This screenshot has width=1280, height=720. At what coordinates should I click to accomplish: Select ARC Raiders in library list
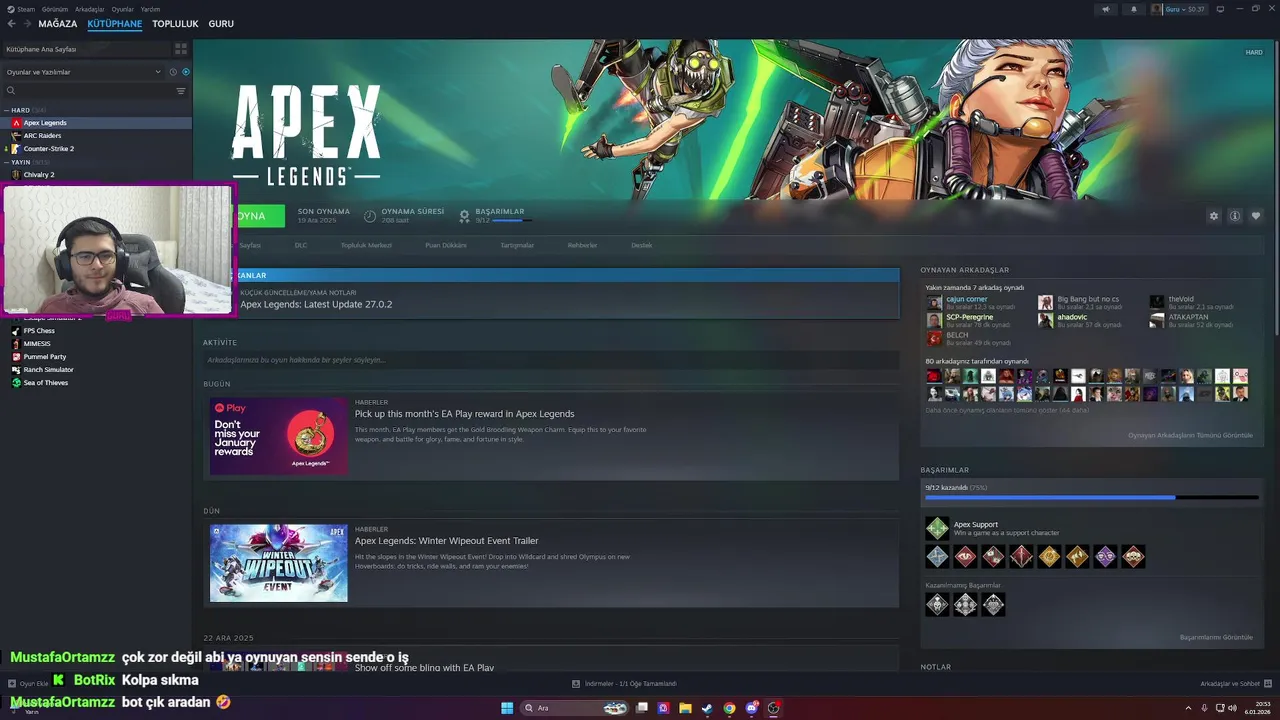click(x=42, y=136)
